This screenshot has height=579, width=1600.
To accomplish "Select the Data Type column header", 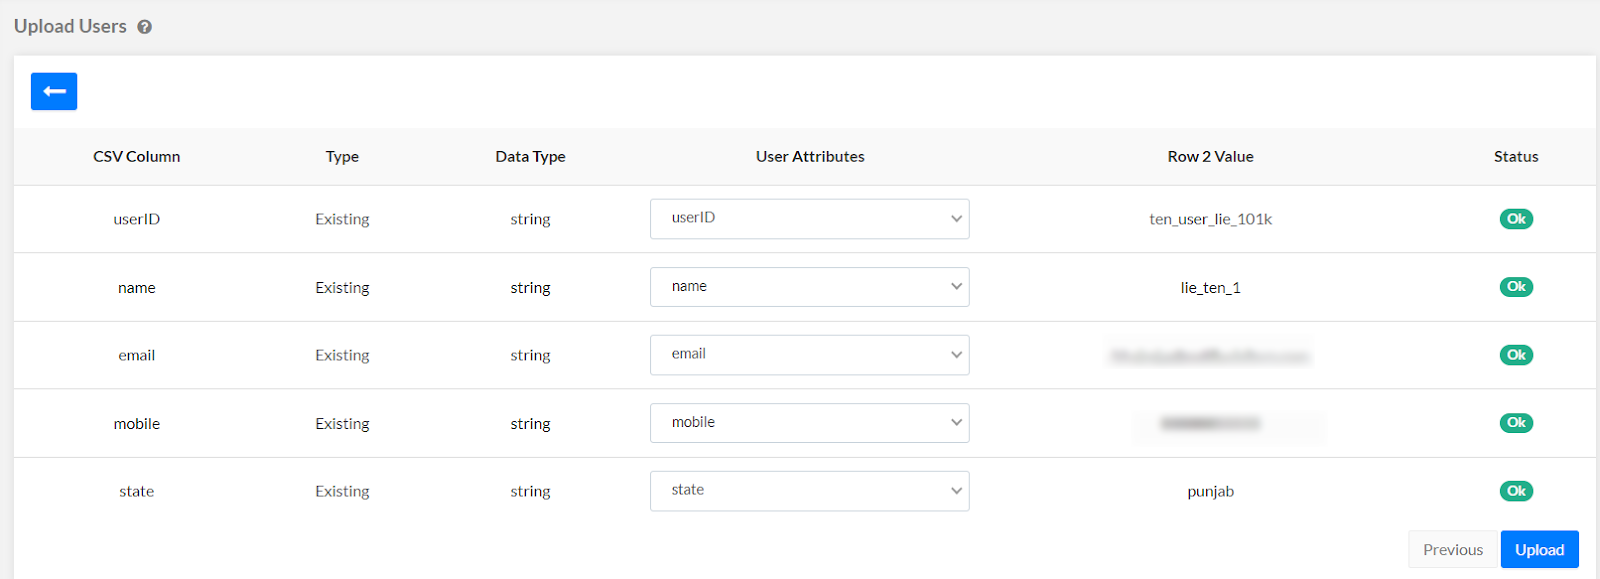I will tap(530, 157).
